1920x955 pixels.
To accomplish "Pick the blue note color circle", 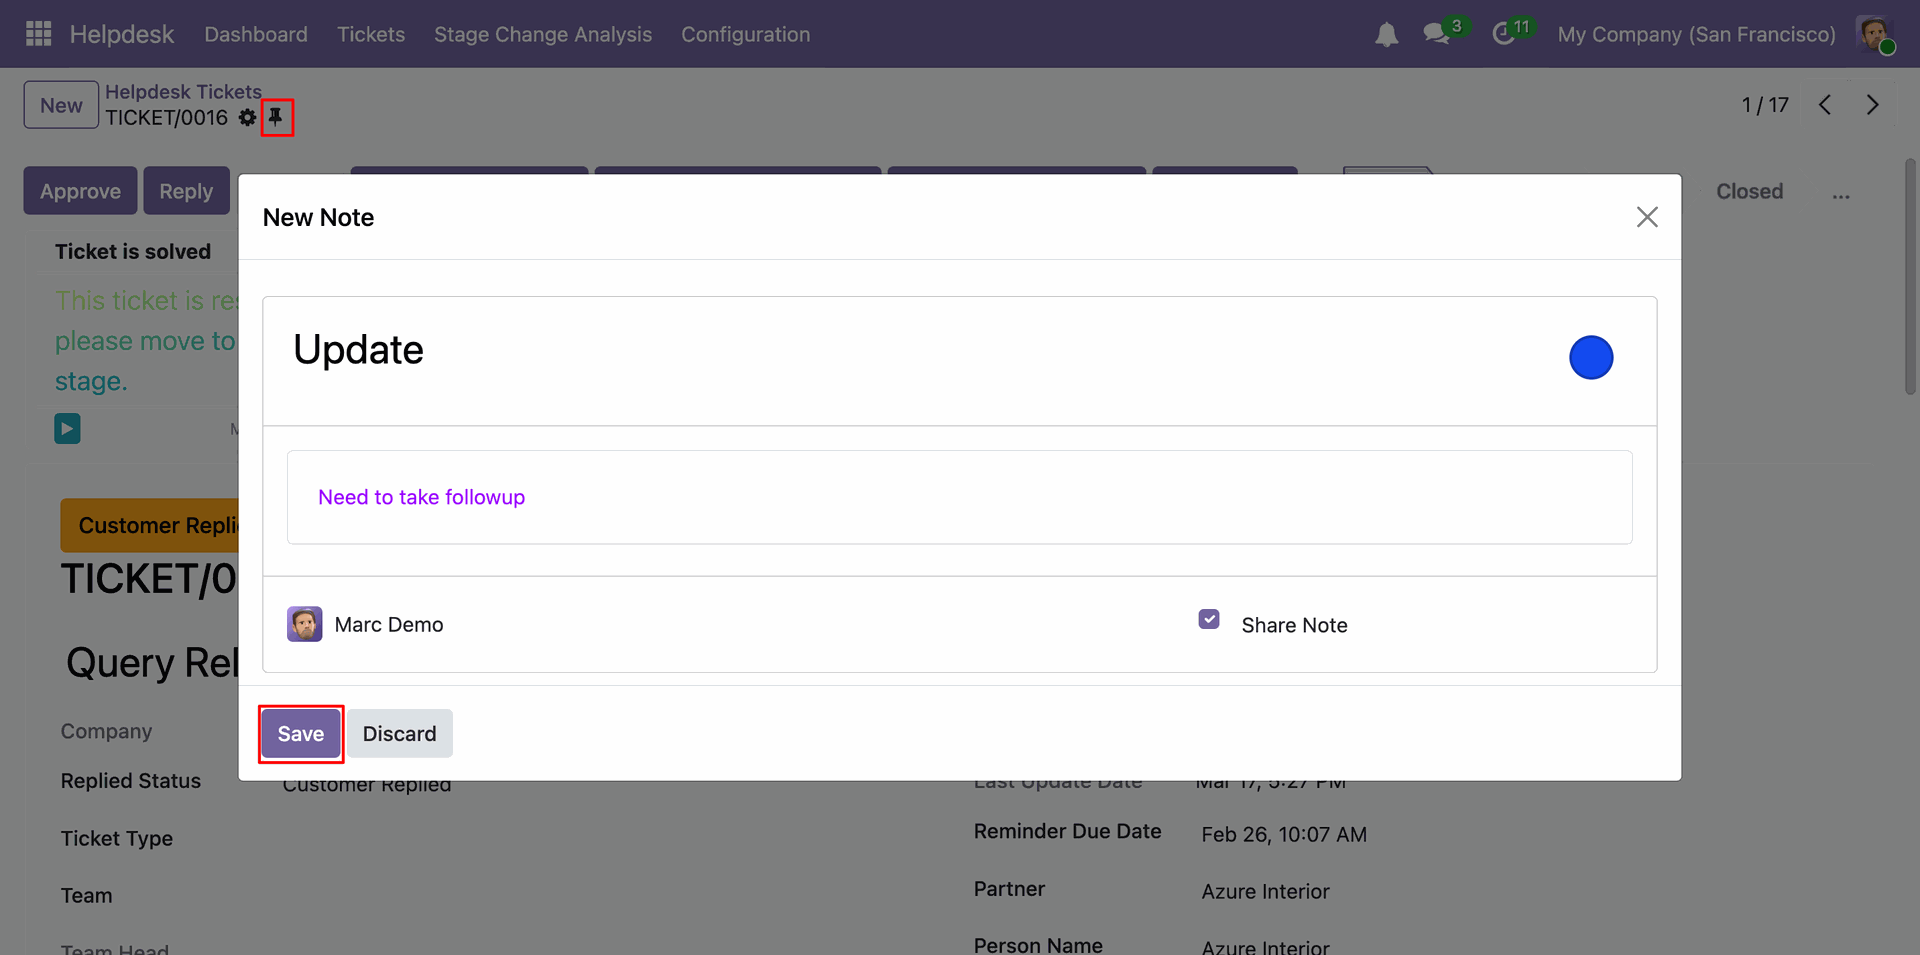I will tap(1590, 358).
